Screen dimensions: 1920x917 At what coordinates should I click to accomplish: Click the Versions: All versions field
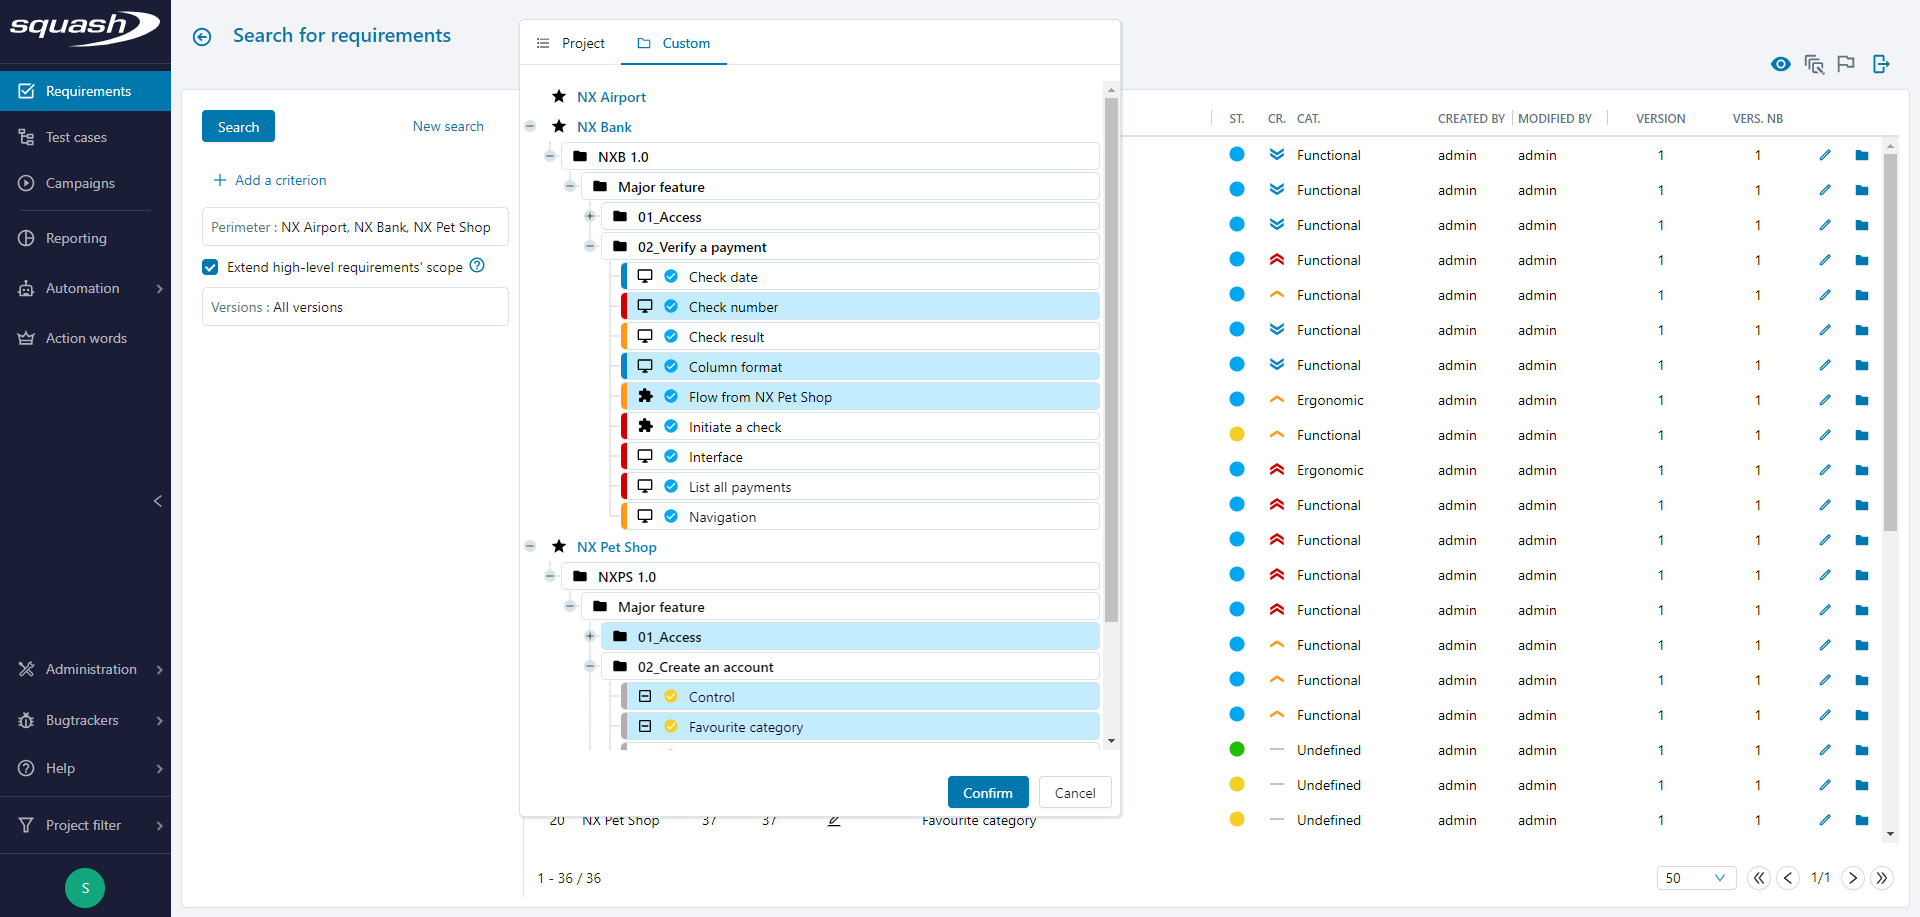click(355, 307)
